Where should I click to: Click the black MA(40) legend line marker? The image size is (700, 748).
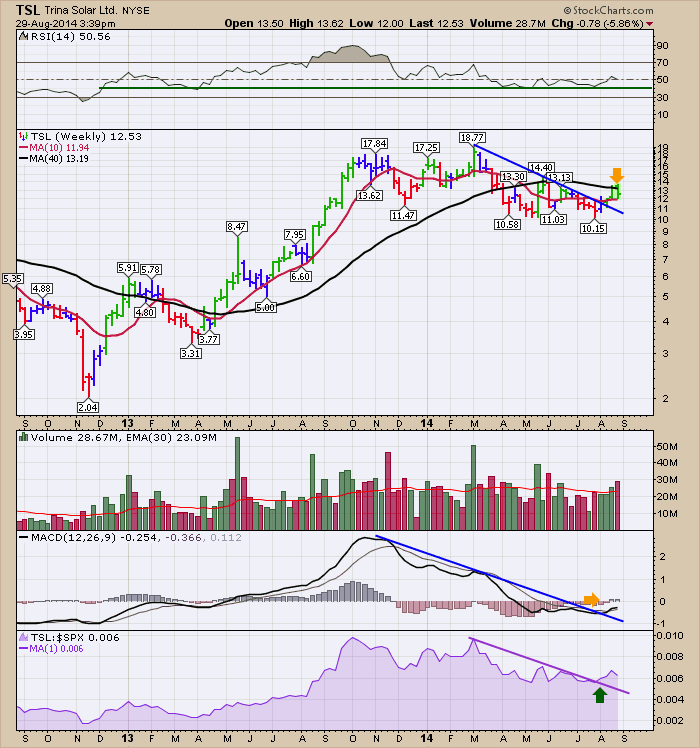tap(23, 159)
